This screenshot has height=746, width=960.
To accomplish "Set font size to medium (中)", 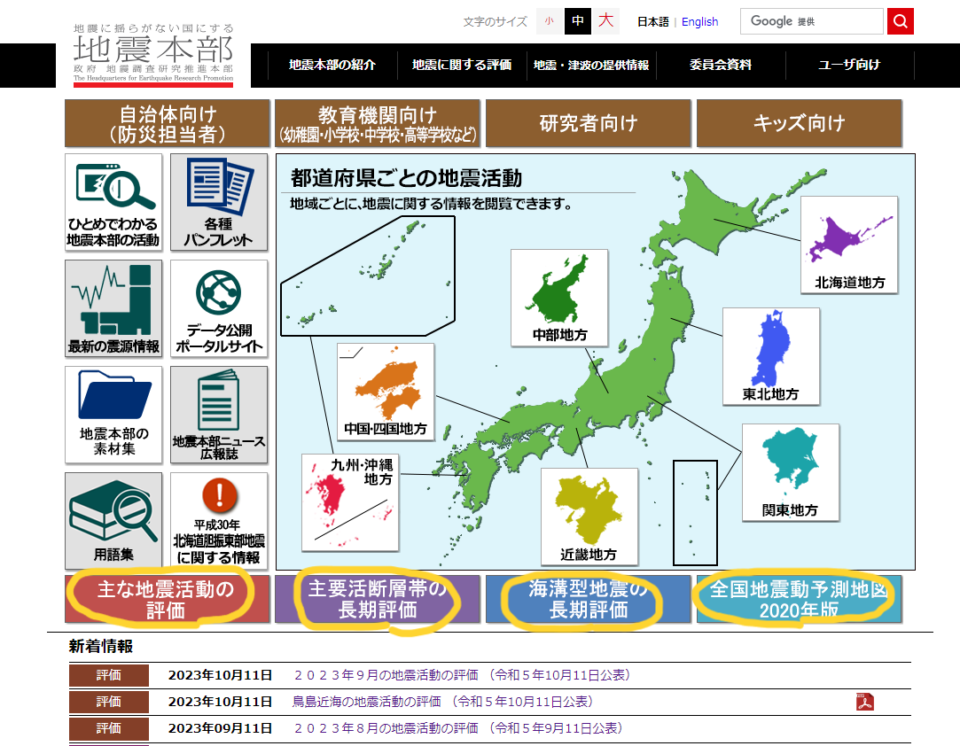I will pos(577,21).
